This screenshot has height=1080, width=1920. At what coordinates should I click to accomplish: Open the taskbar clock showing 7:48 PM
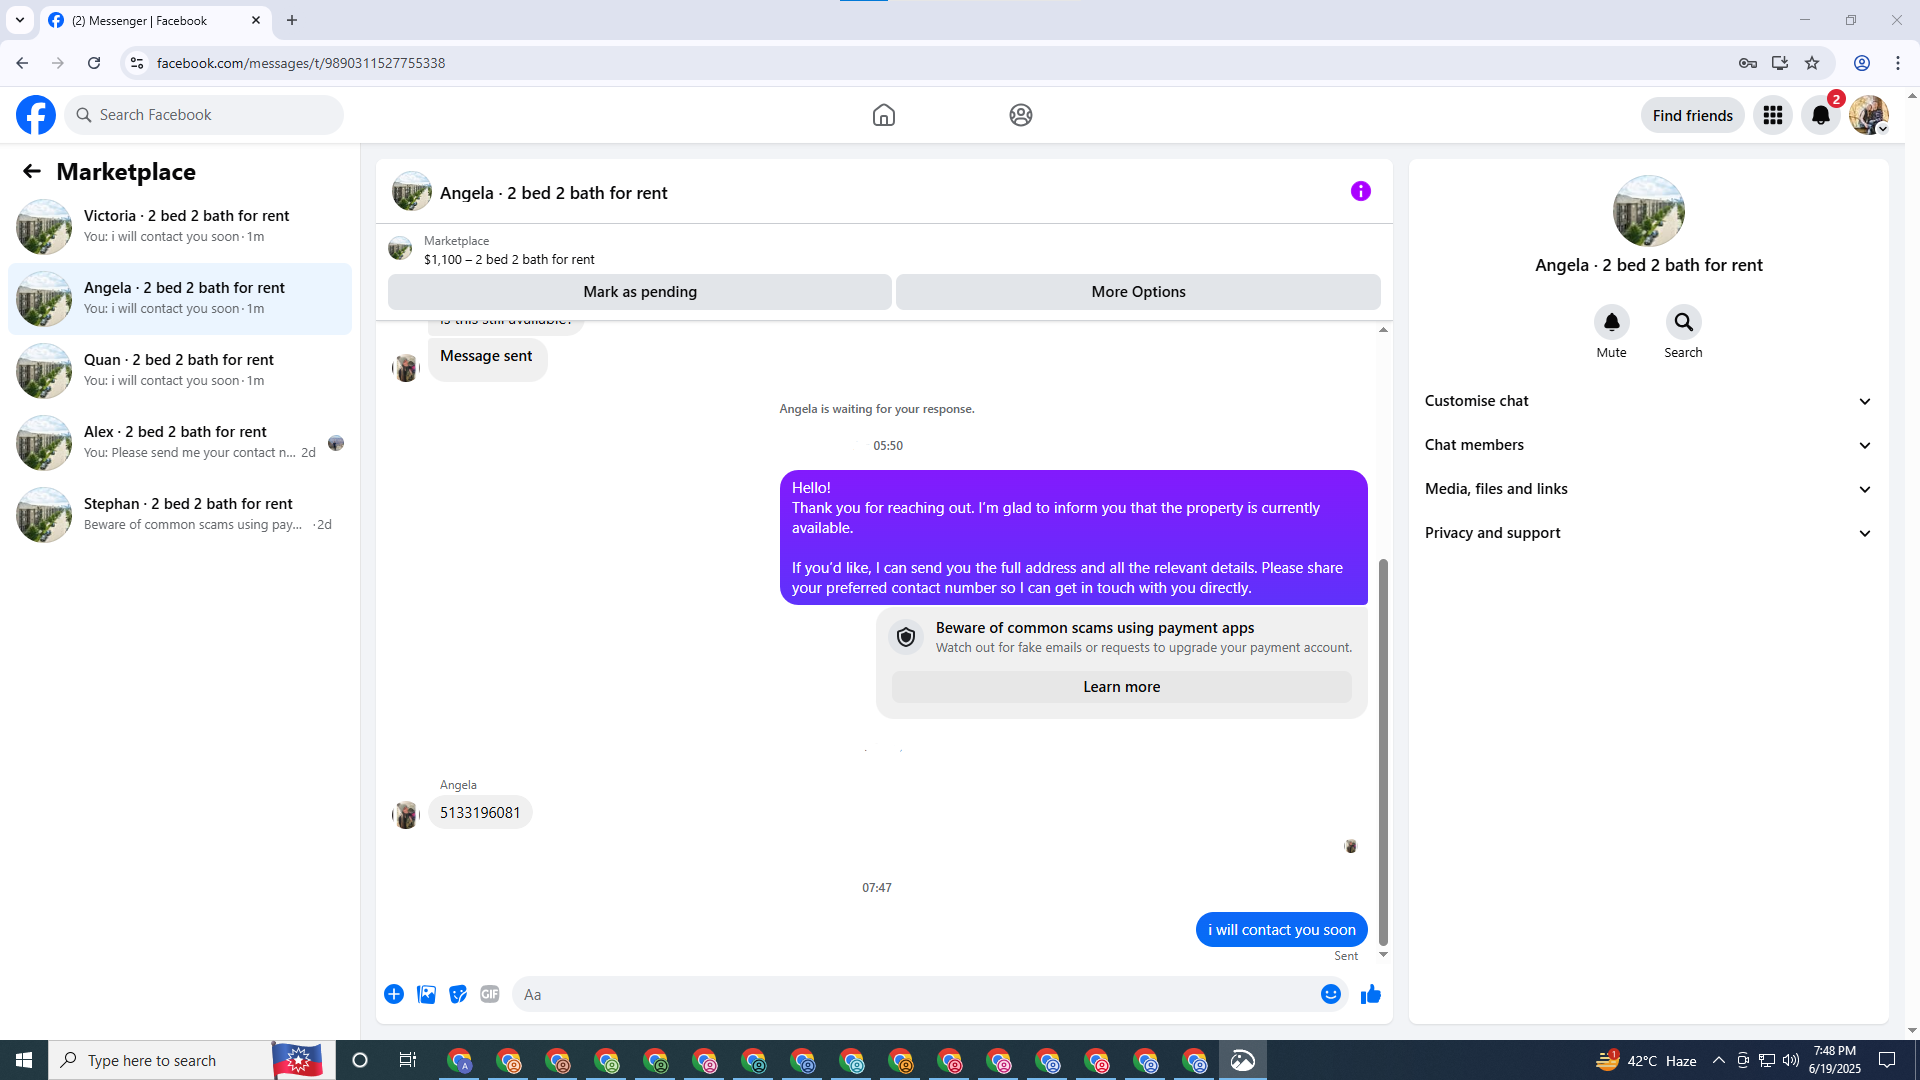coord(1835,1060)
